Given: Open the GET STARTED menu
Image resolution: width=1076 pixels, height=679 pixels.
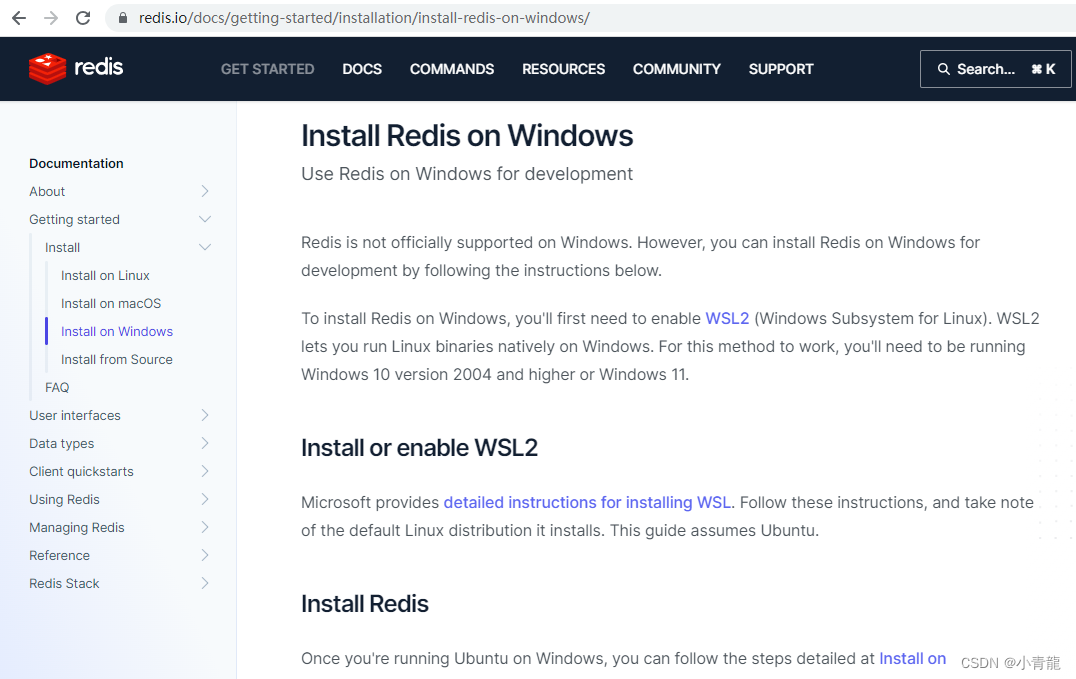Looking at the screenshot, I should click(x=268, y=69).
